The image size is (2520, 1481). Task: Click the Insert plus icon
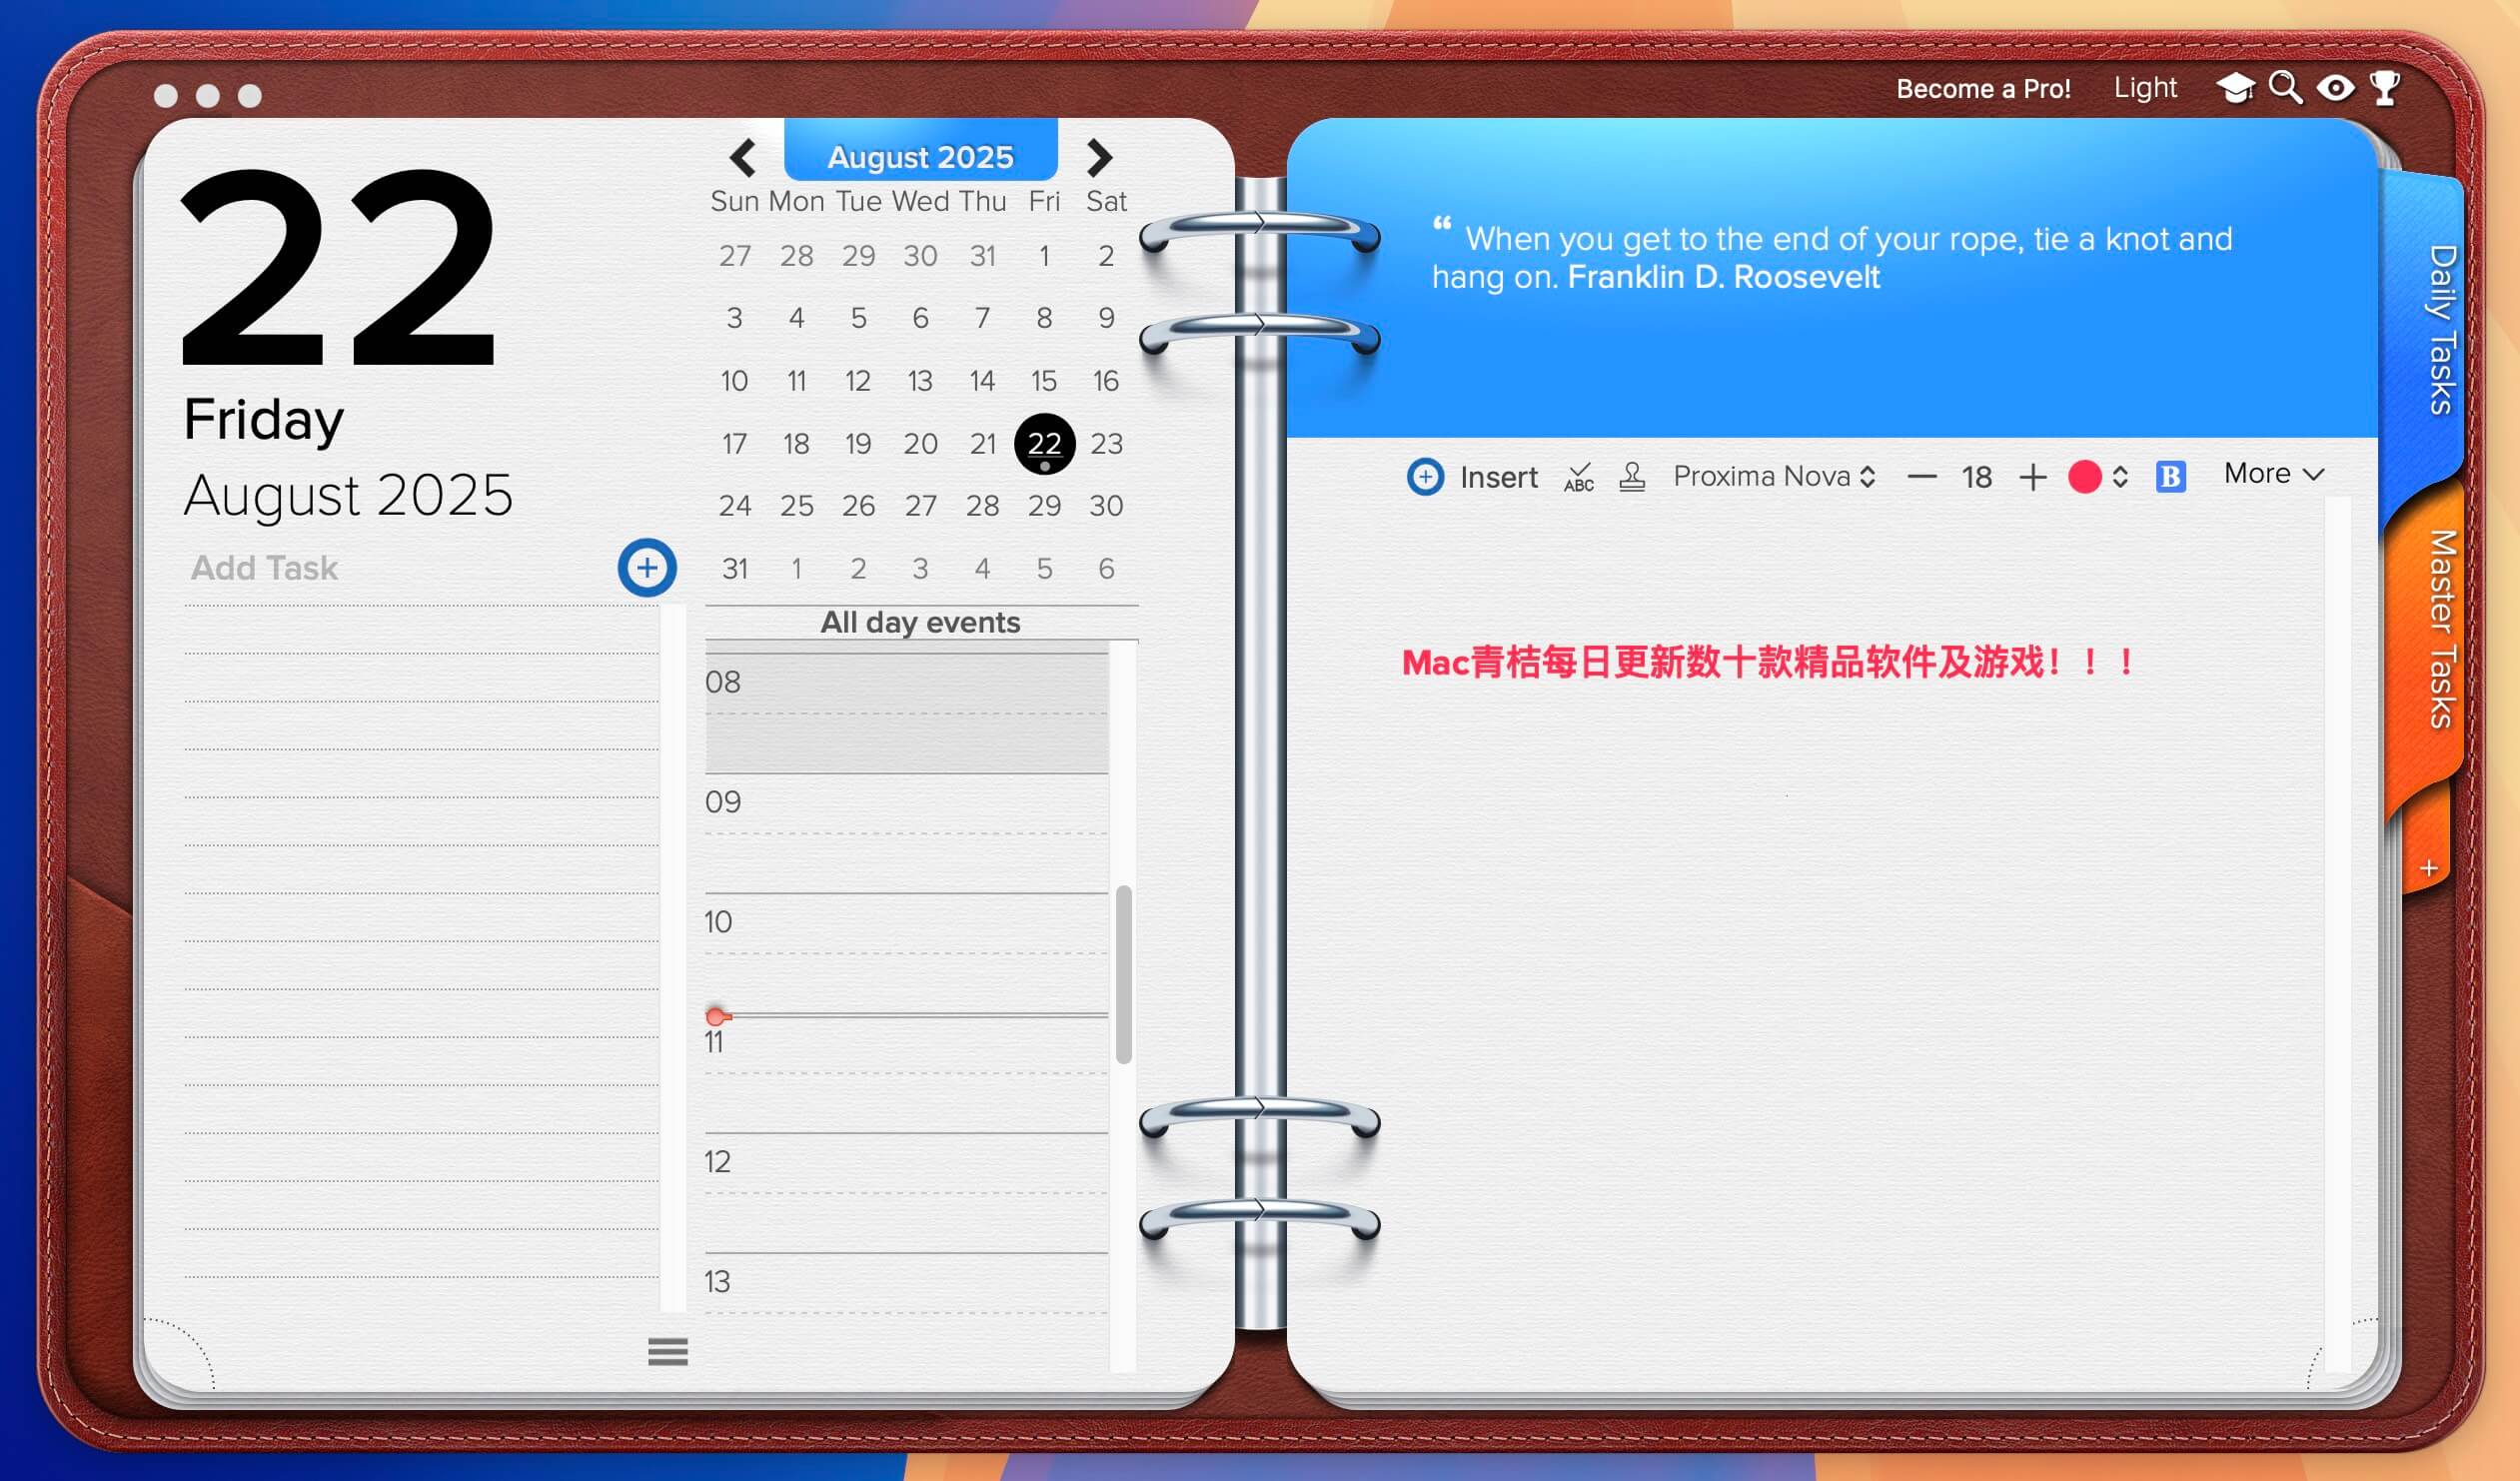[x=1426, y=477]
